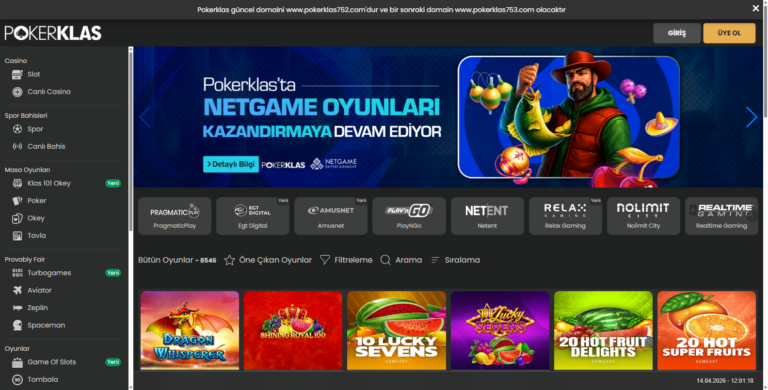Click the Provably Fair section heading

[x=25, y=260]
